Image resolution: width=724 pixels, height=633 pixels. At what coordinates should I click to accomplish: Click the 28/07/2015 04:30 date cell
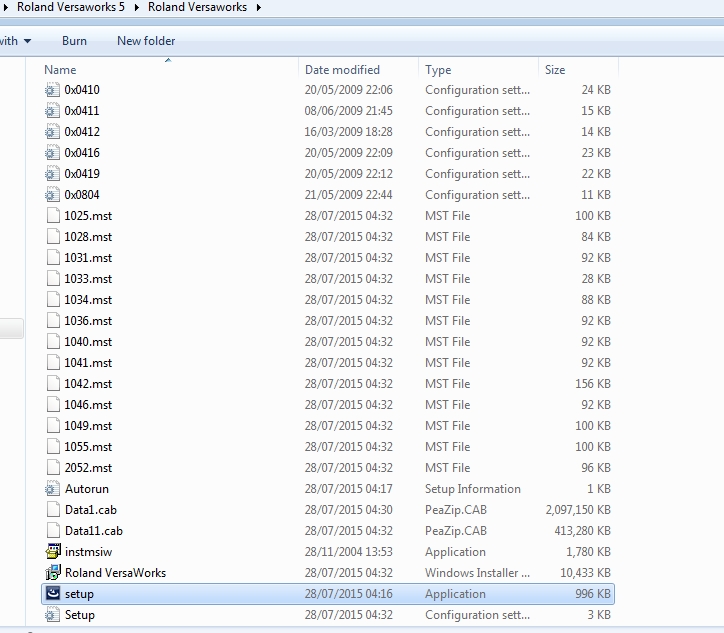pyautogui.click(x=349, y=510)
